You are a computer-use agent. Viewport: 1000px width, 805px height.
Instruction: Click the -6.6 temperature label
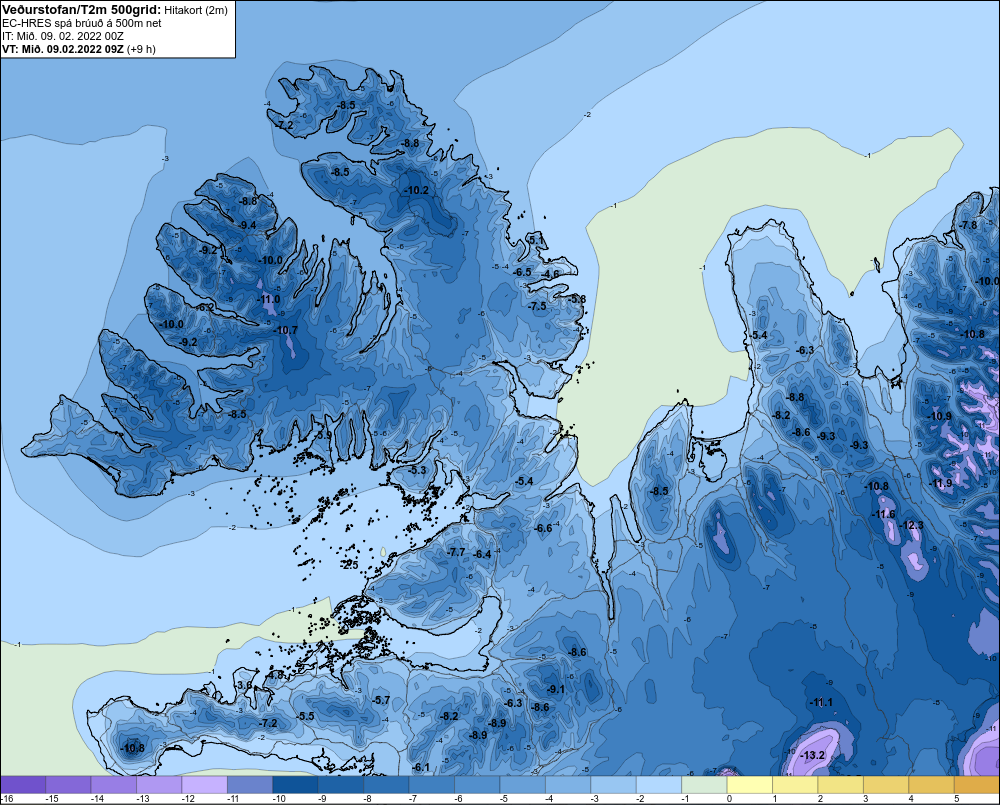coord(543,528)
